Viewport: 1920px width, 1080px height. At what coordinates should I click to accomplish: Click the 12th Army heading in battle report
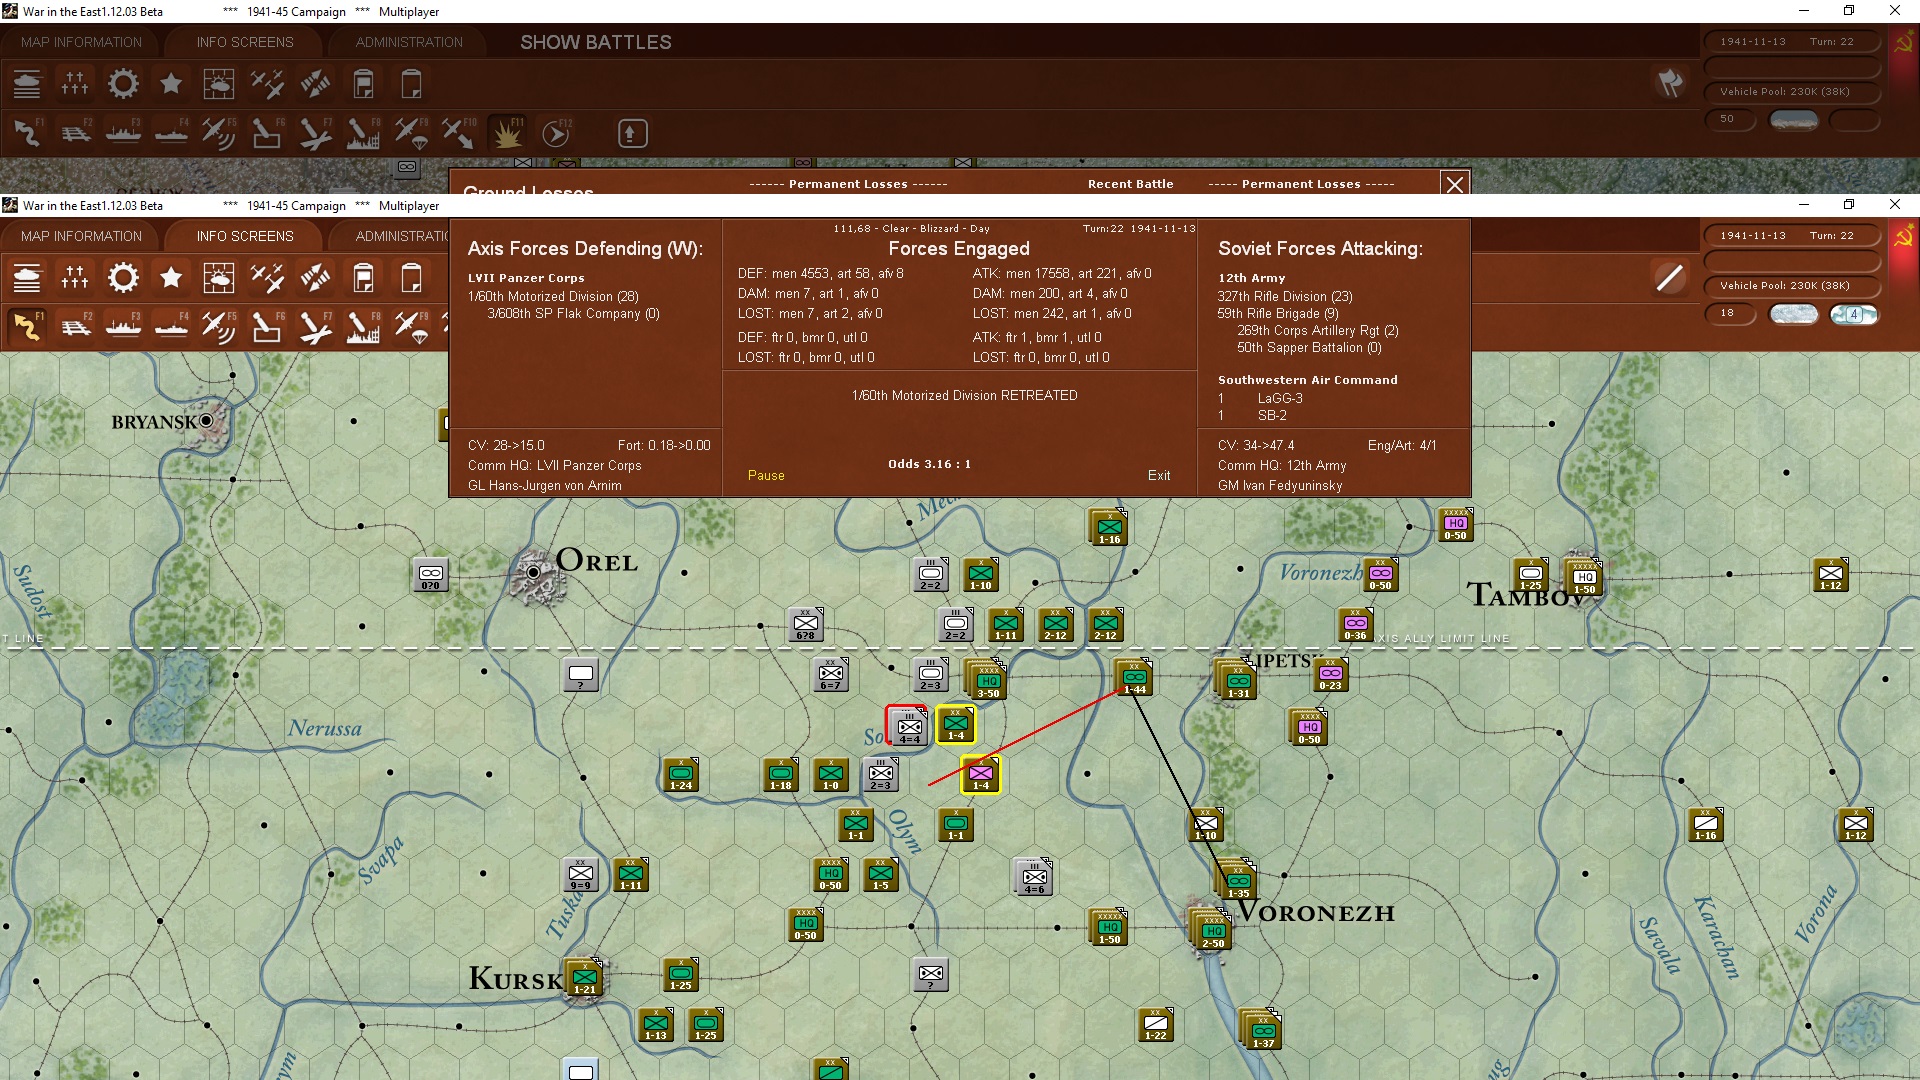(x=1251, y=278)
